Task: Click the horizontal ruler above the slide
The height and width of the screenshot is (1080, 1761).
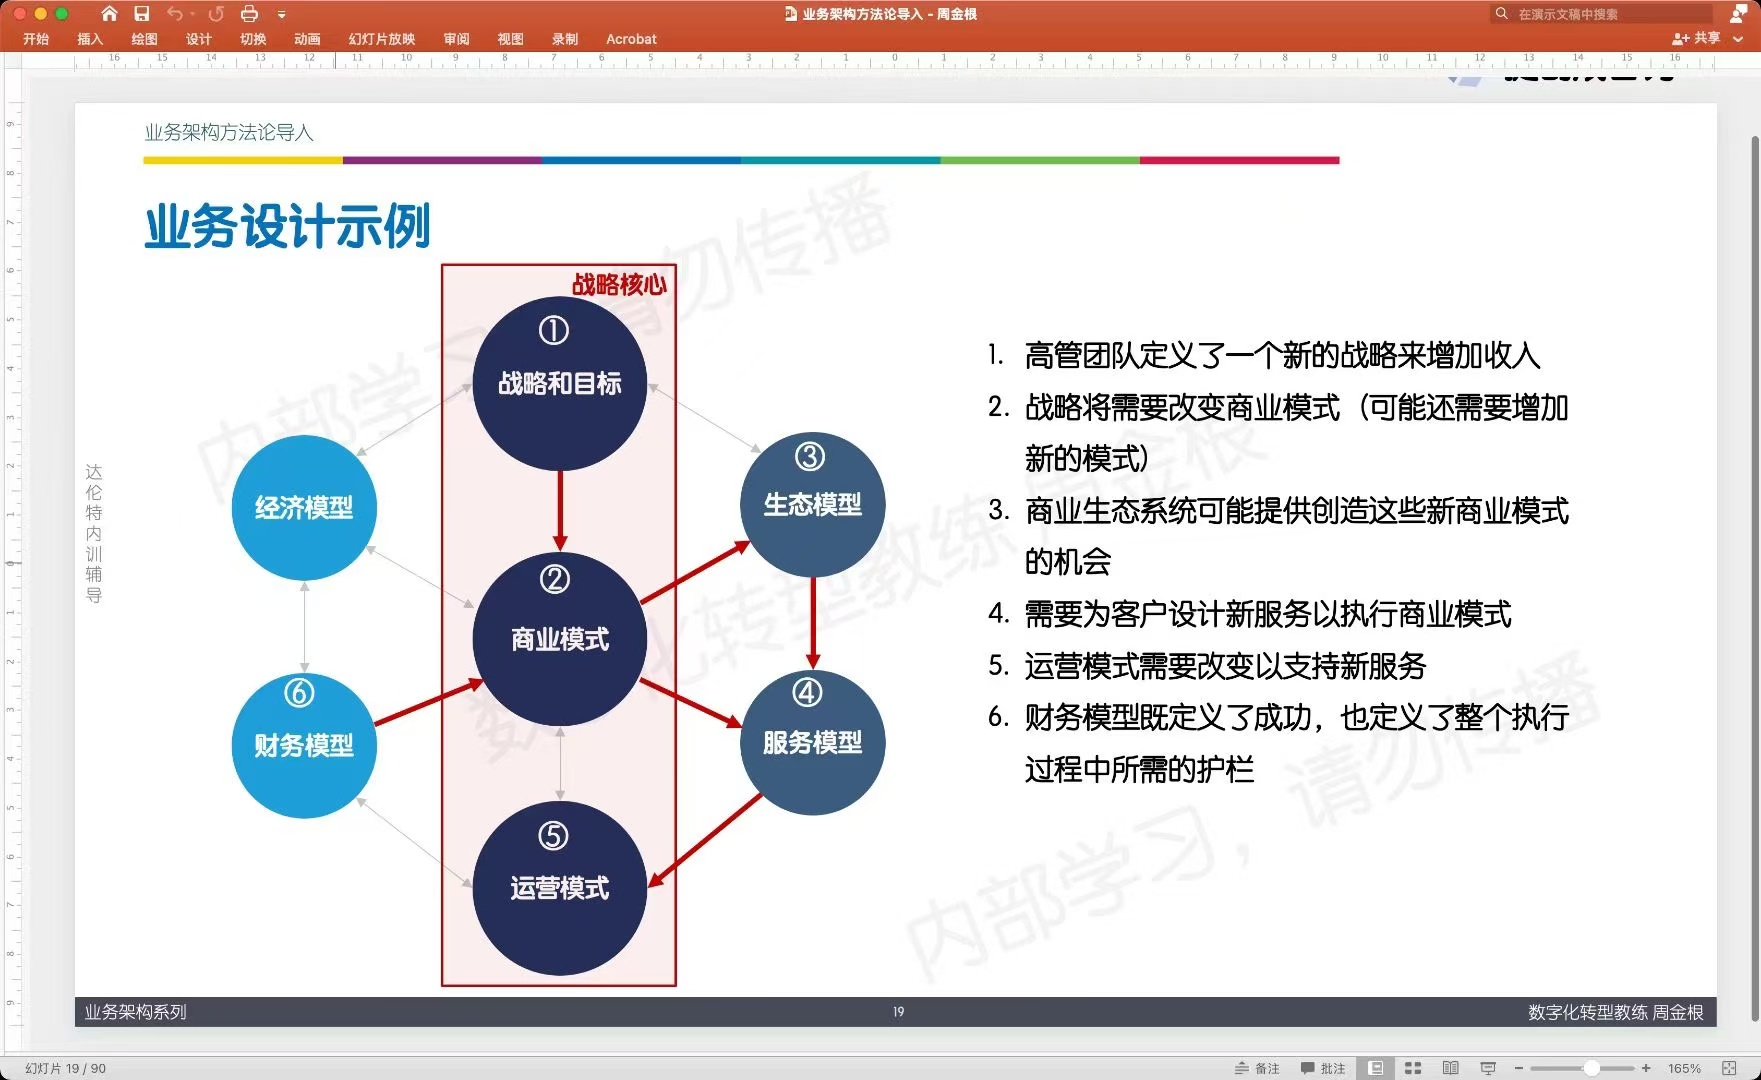Action: [895, 61]
